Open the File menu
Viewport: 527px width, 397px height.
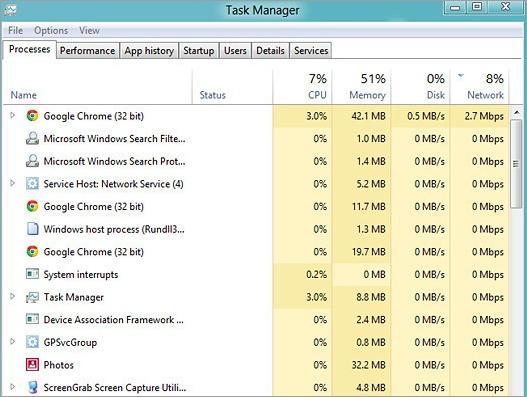click(15, 30)
